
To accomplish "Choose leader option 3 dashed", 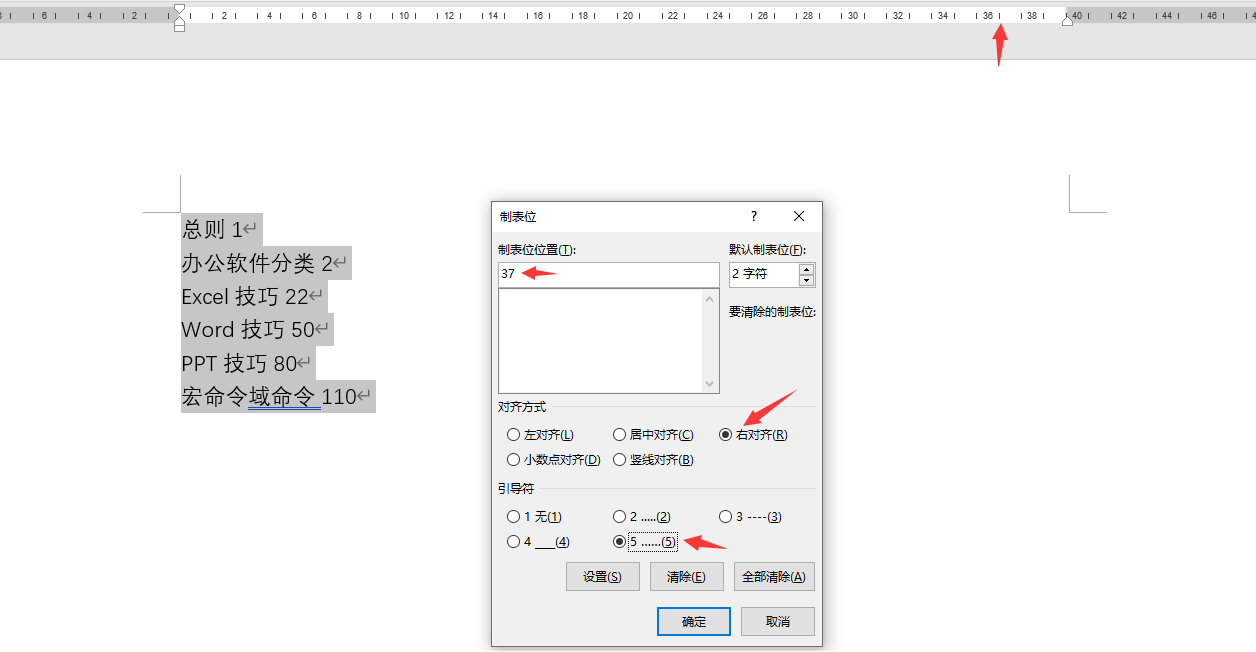I will pos(726,517).
